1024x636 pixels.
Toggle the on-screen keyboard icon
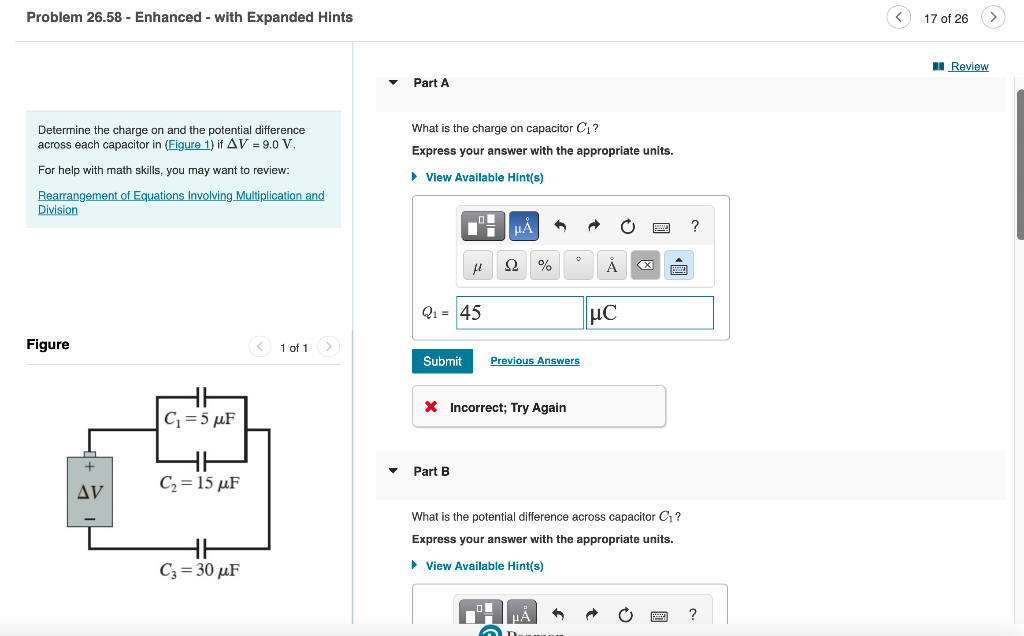coord(678,265)
